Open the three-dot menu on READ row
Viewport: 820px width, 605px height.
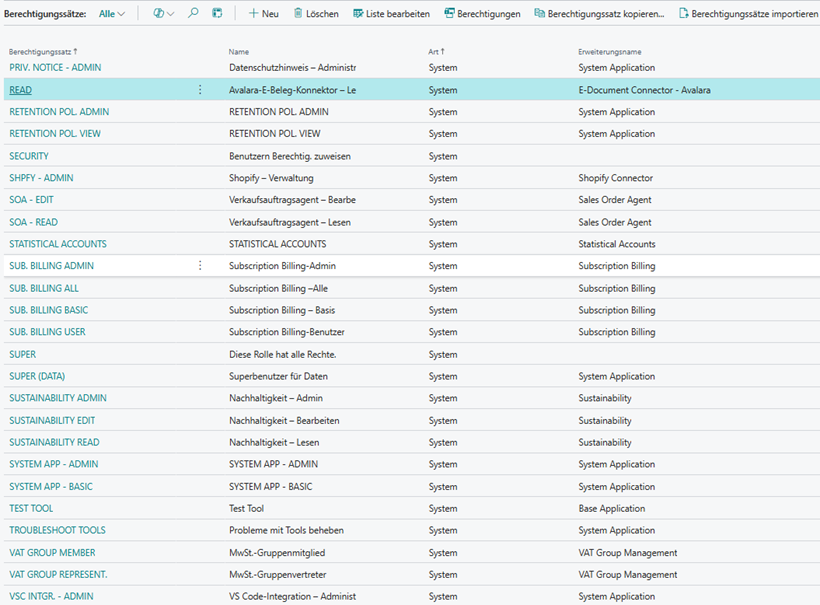[x=200, y=90]
